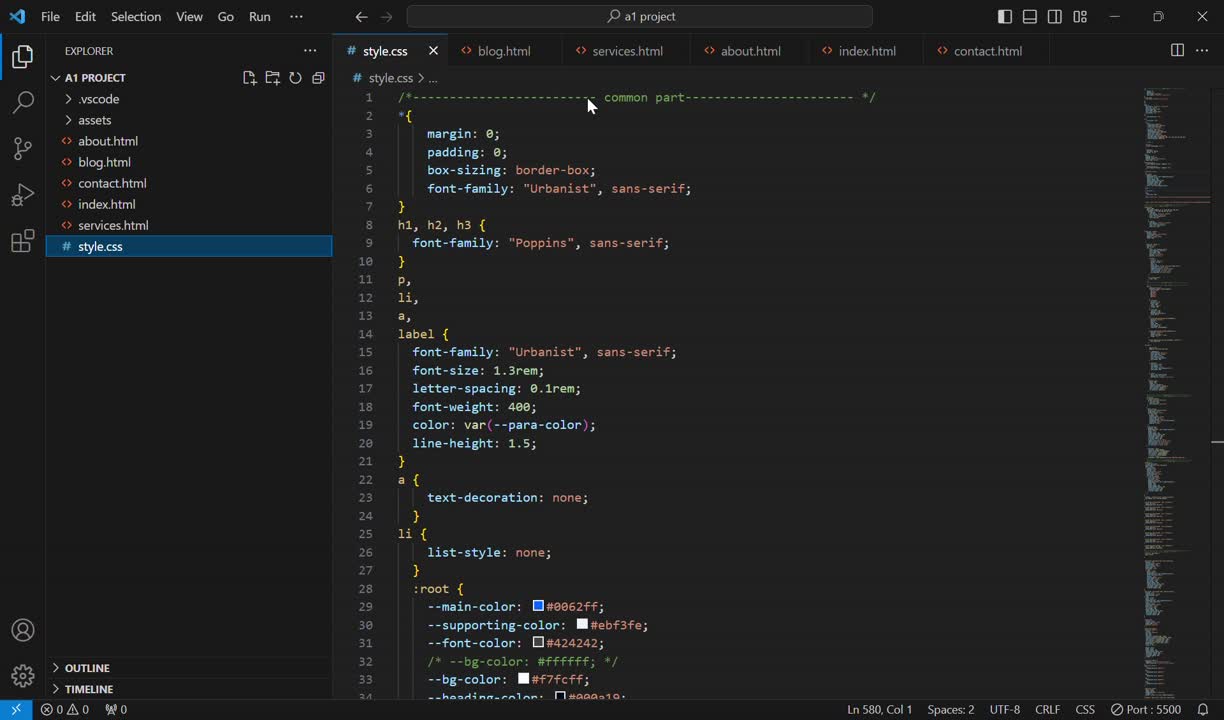Viewport: 1224px width, 720px height.
Task: Expand the assets folder
Action: pos(94,120)
